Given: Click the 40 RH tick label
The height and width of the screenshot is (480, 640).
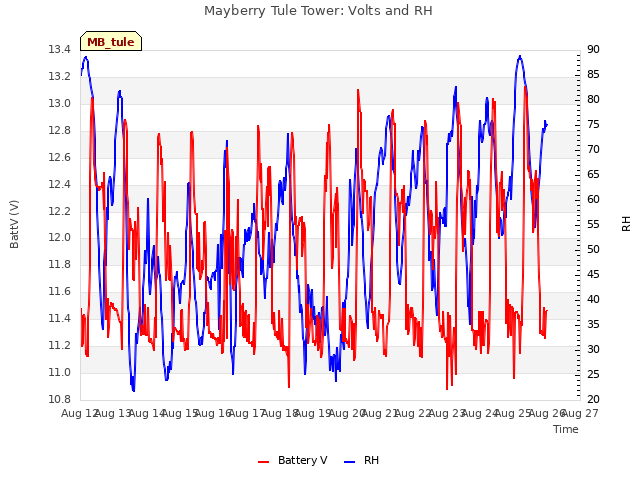Looking at the screenshot, I should point(593,300).
